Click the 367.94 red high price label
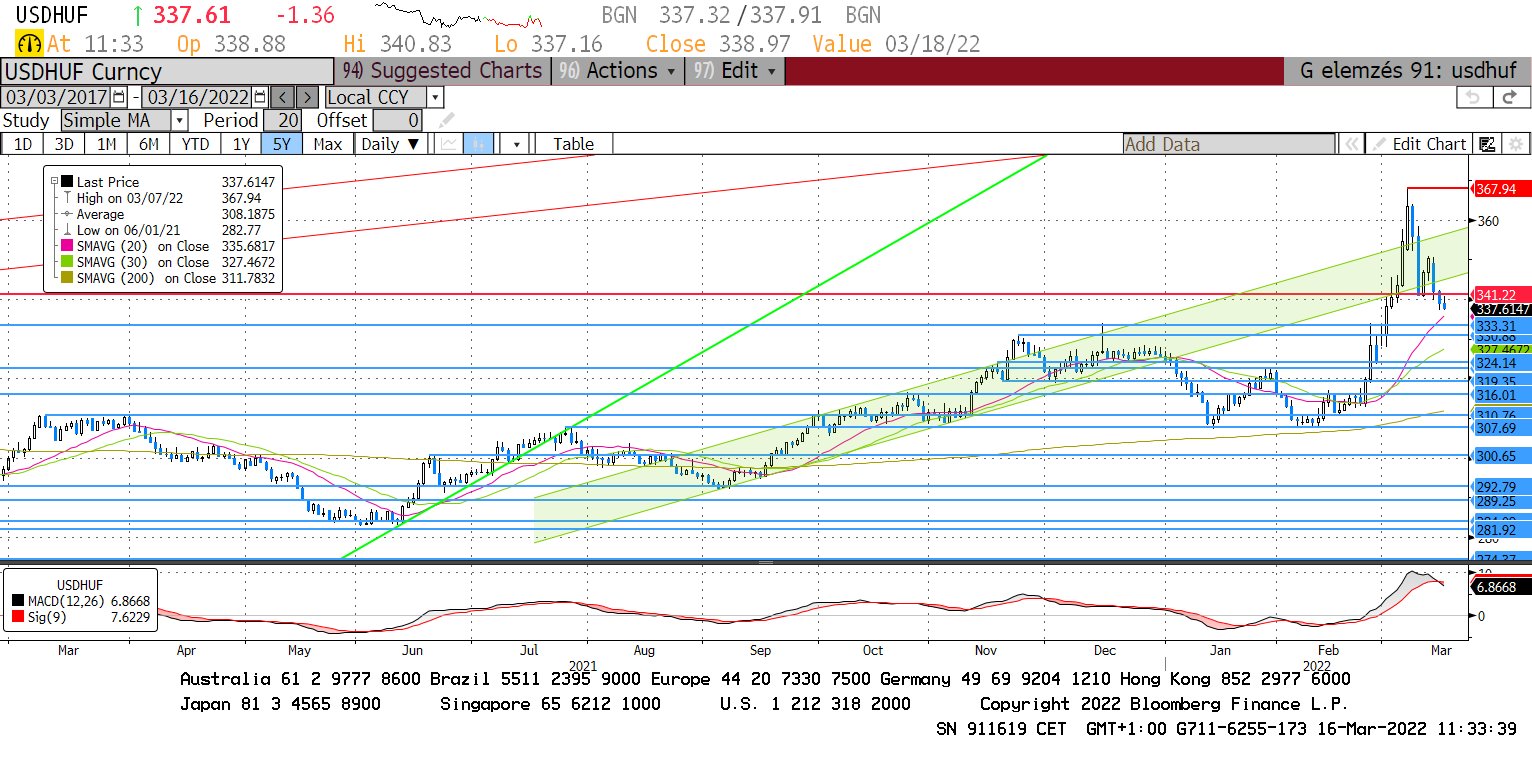This screenshot has width=1532, height=758. (x=1501, y=188)
